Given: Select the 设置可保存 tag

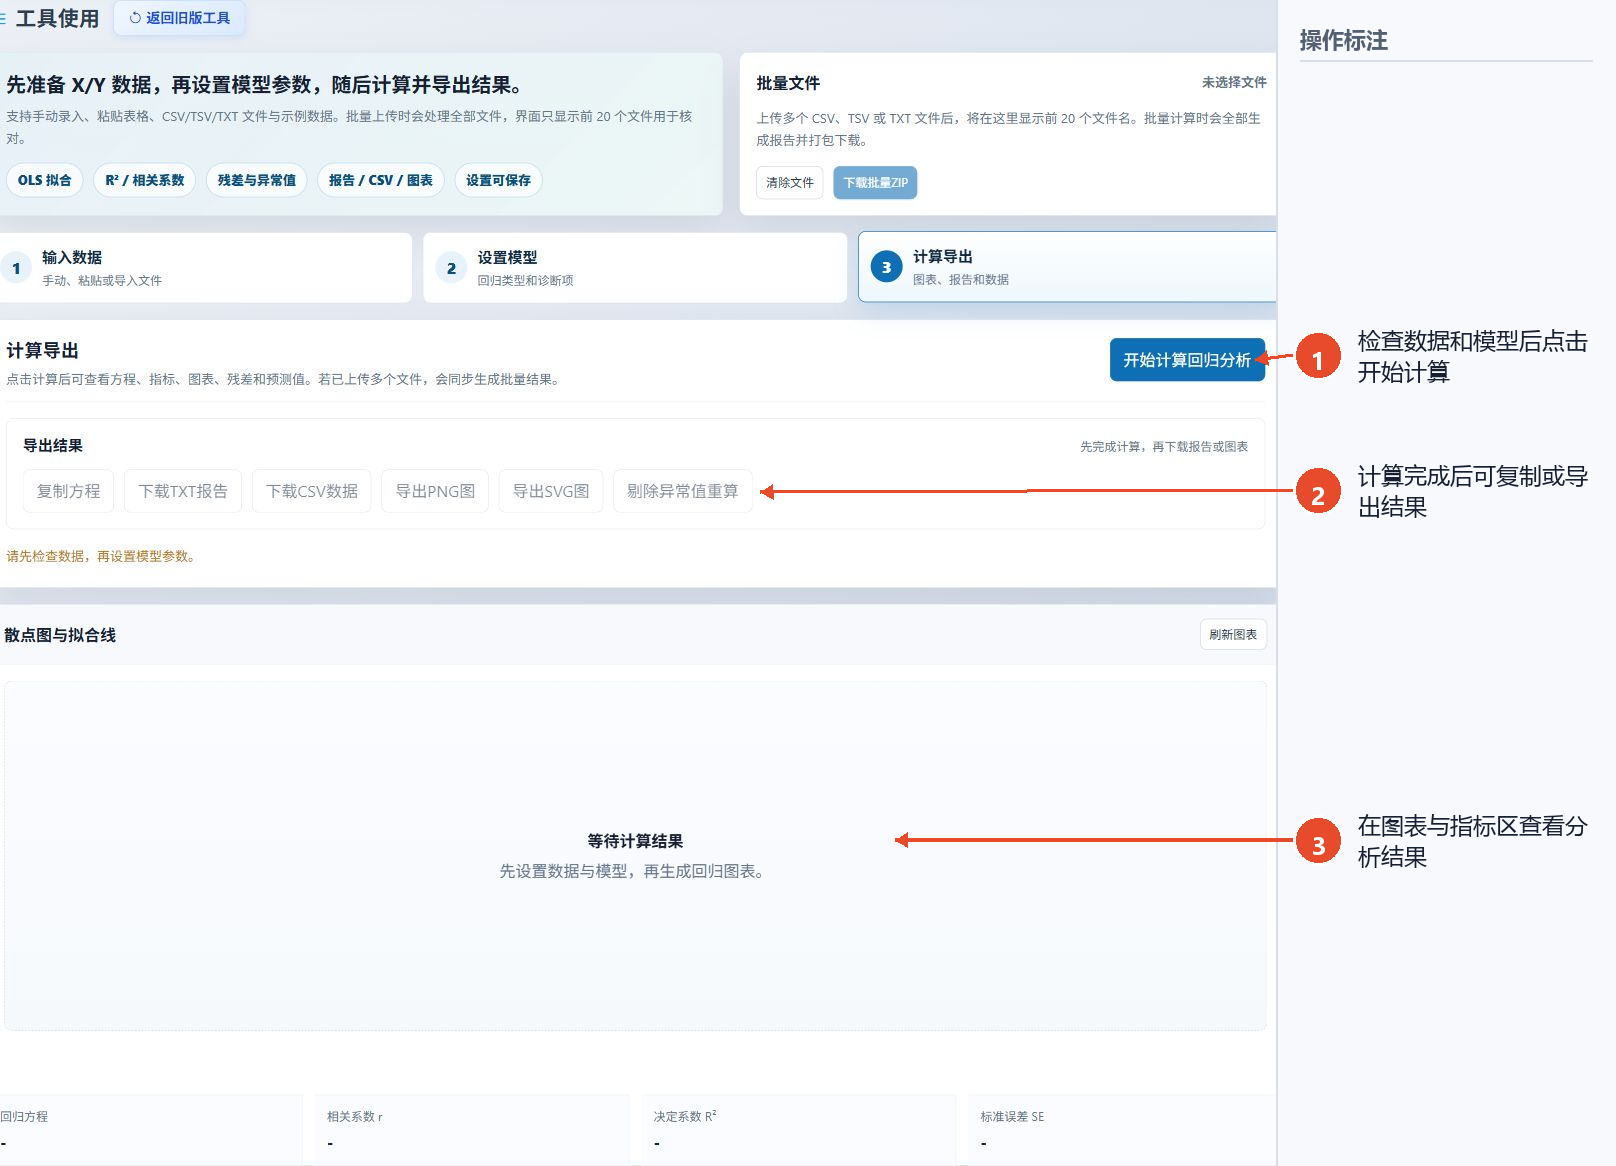Looking at the screenshot, I should coord(498,180).
